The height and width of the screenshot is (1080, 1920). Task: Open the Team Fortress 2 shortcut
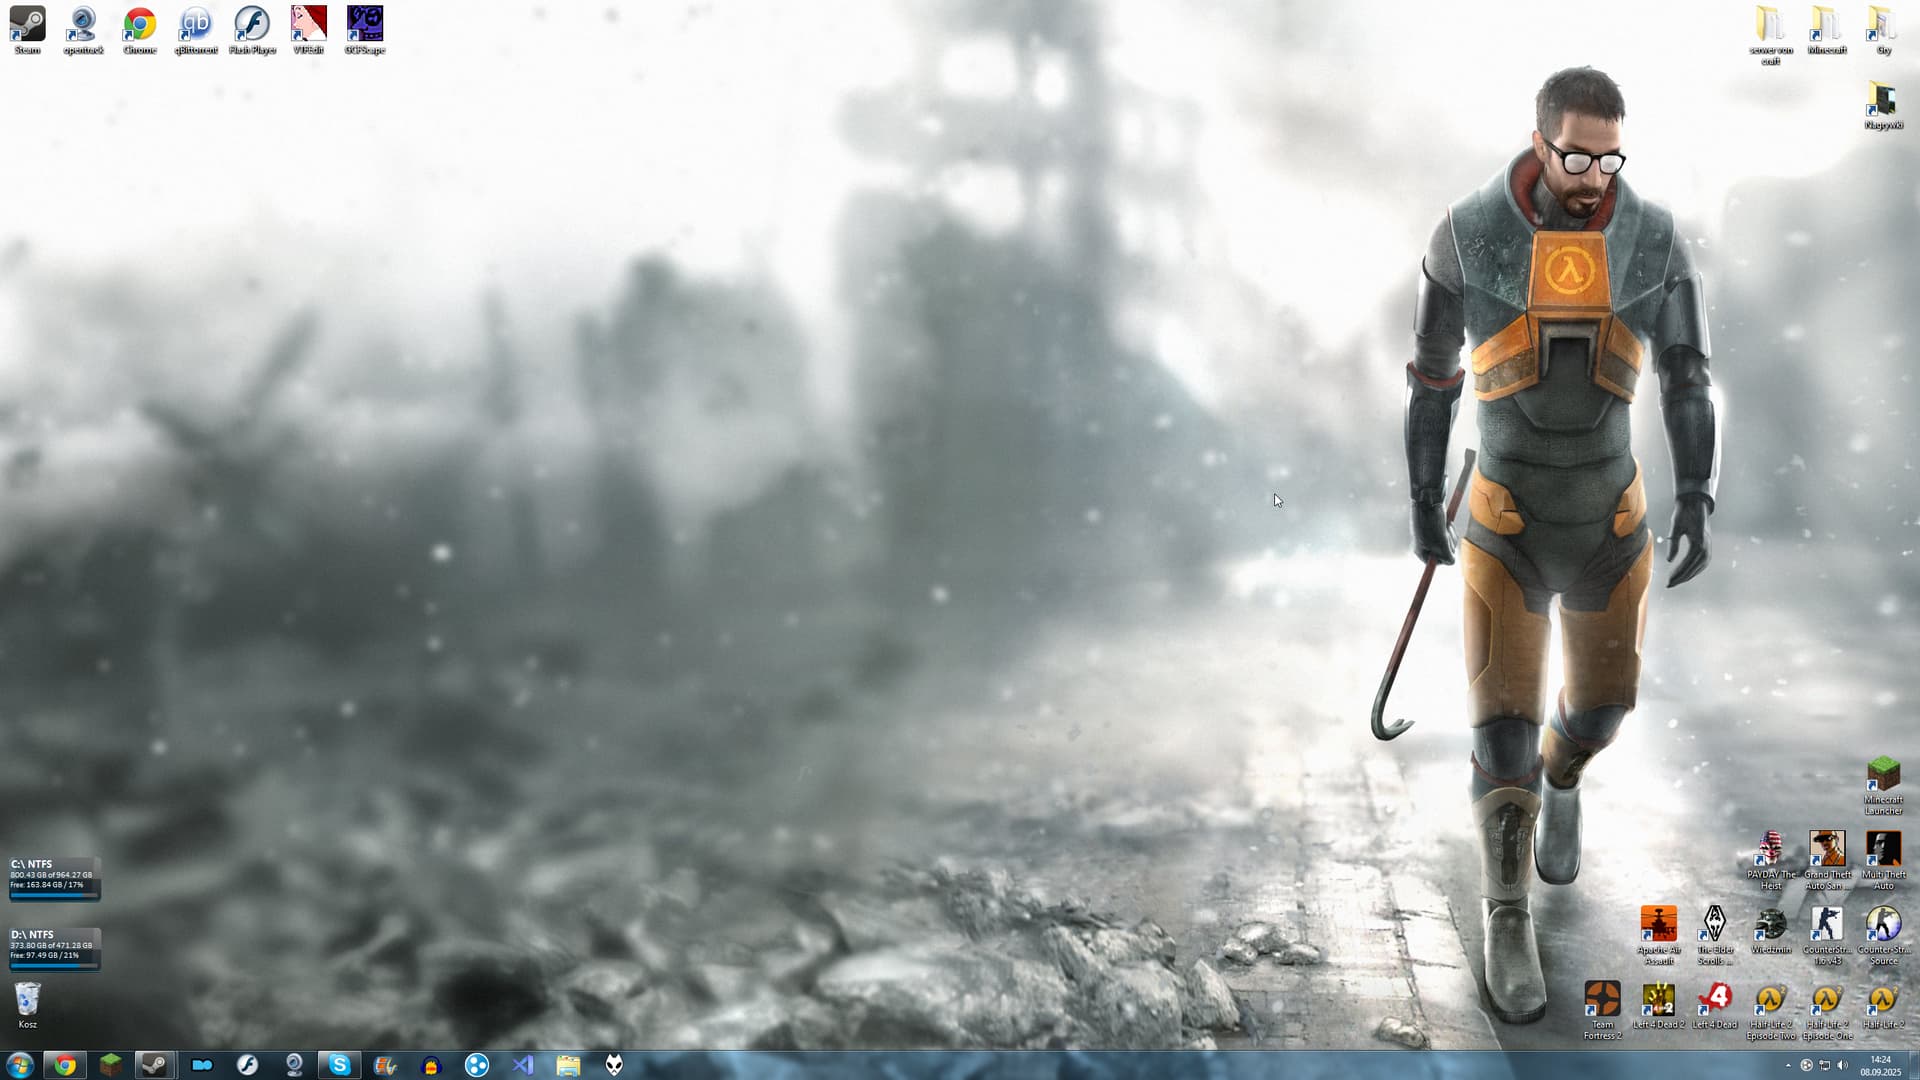[1602, 1000]
